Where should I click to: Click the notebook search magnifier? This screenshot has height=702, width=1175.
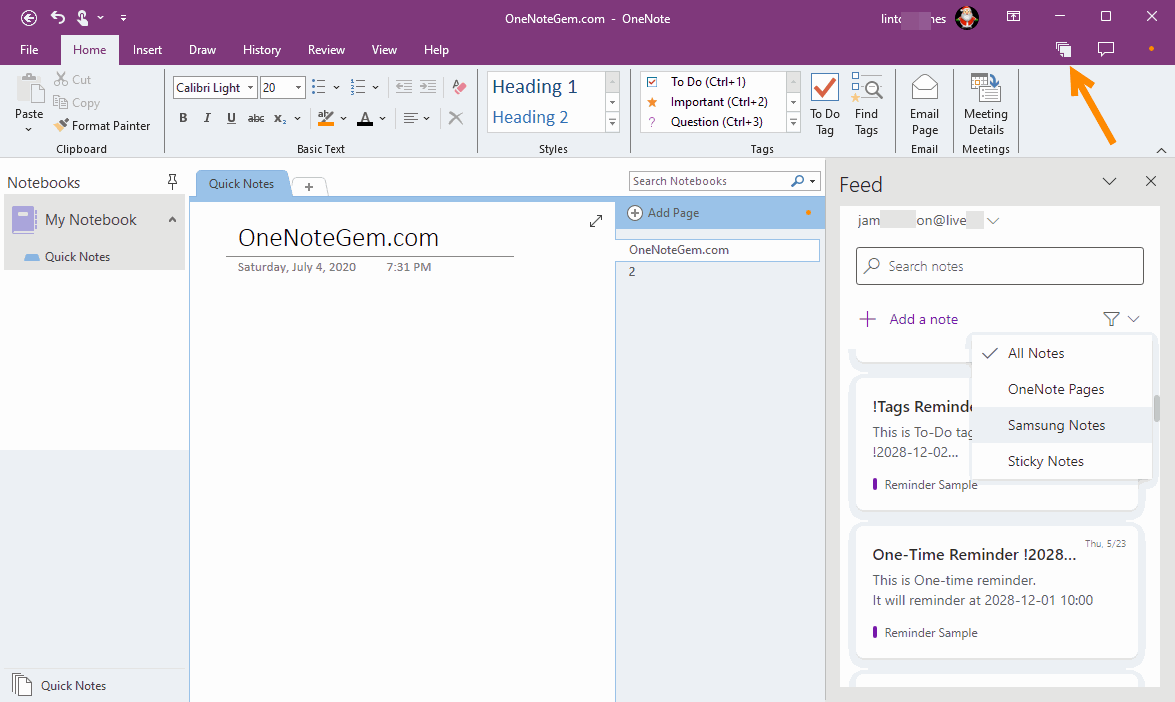click(x=797, y=181)
